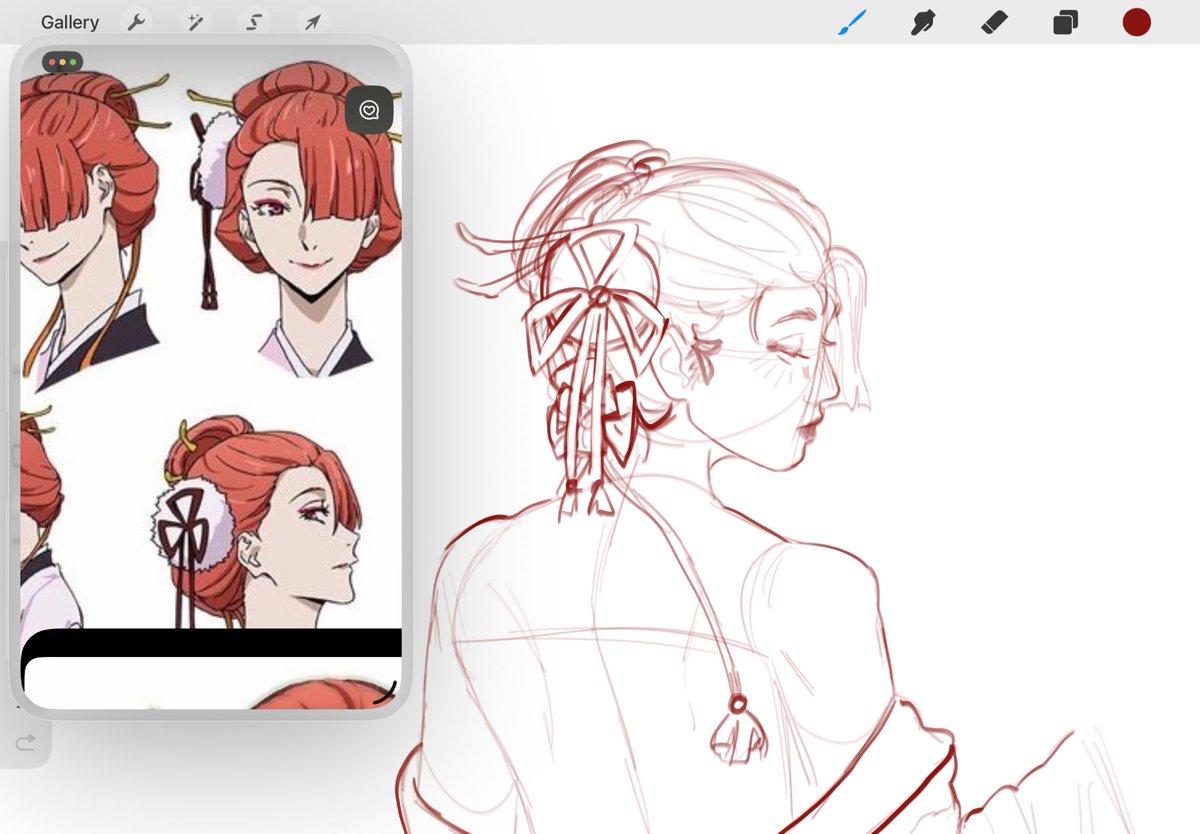Select the Paint brush tool
Screen dimensions: 1200x834
point(852,22)
